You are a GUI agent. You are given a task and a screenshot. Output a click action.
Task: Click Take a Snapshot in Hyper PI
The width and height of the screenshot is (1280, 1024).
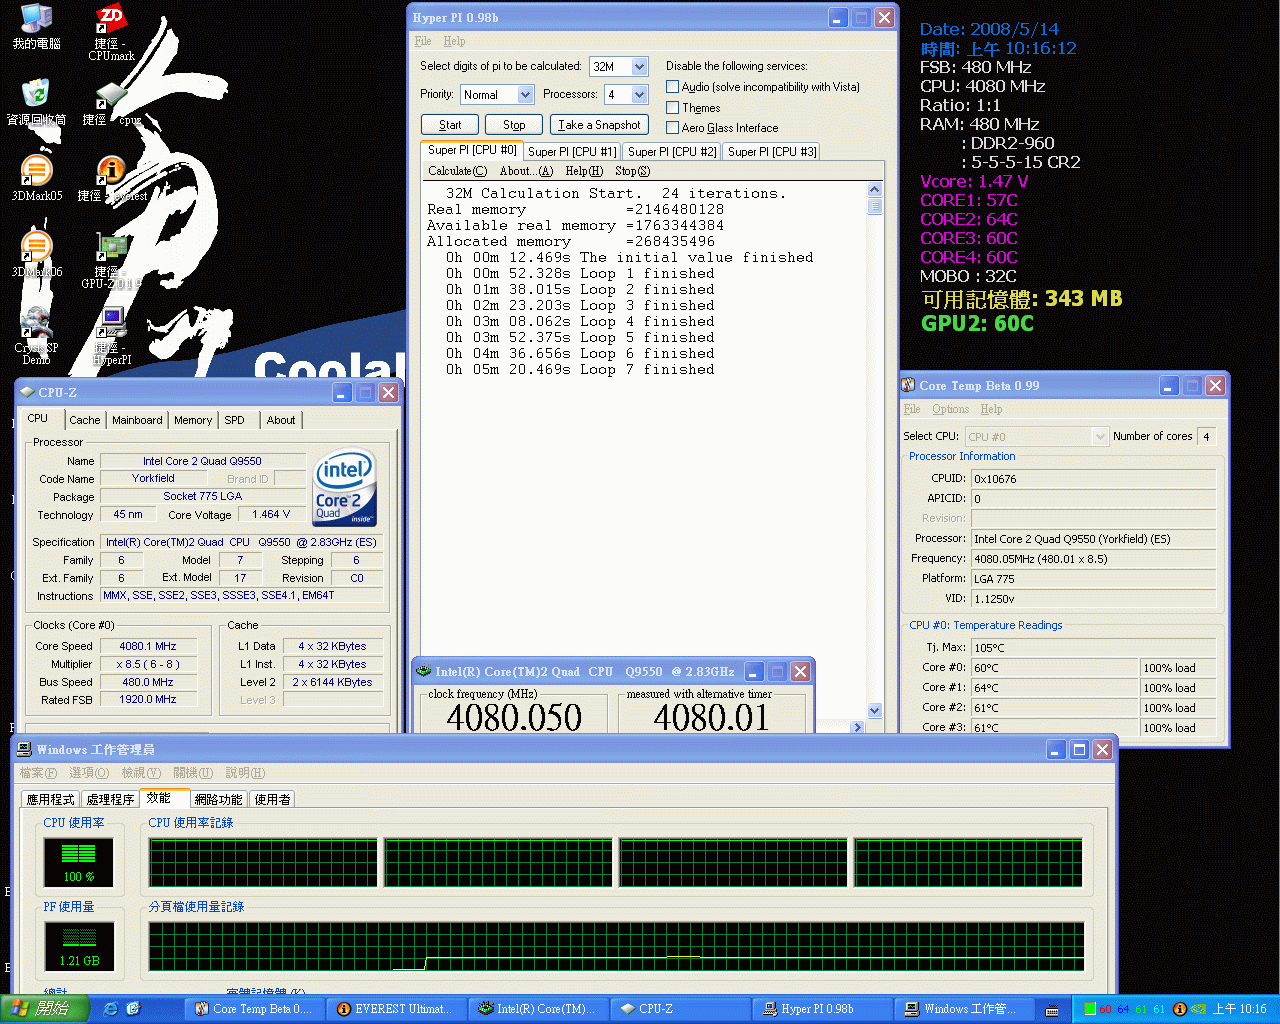point(599,125)
